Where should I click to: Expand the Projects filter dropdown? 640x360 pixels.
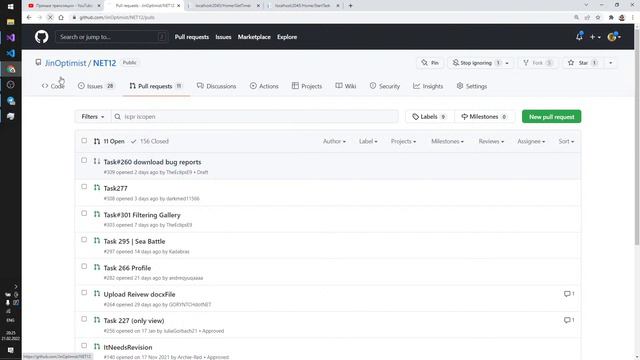pyautogui.click(x=403, y=141)
